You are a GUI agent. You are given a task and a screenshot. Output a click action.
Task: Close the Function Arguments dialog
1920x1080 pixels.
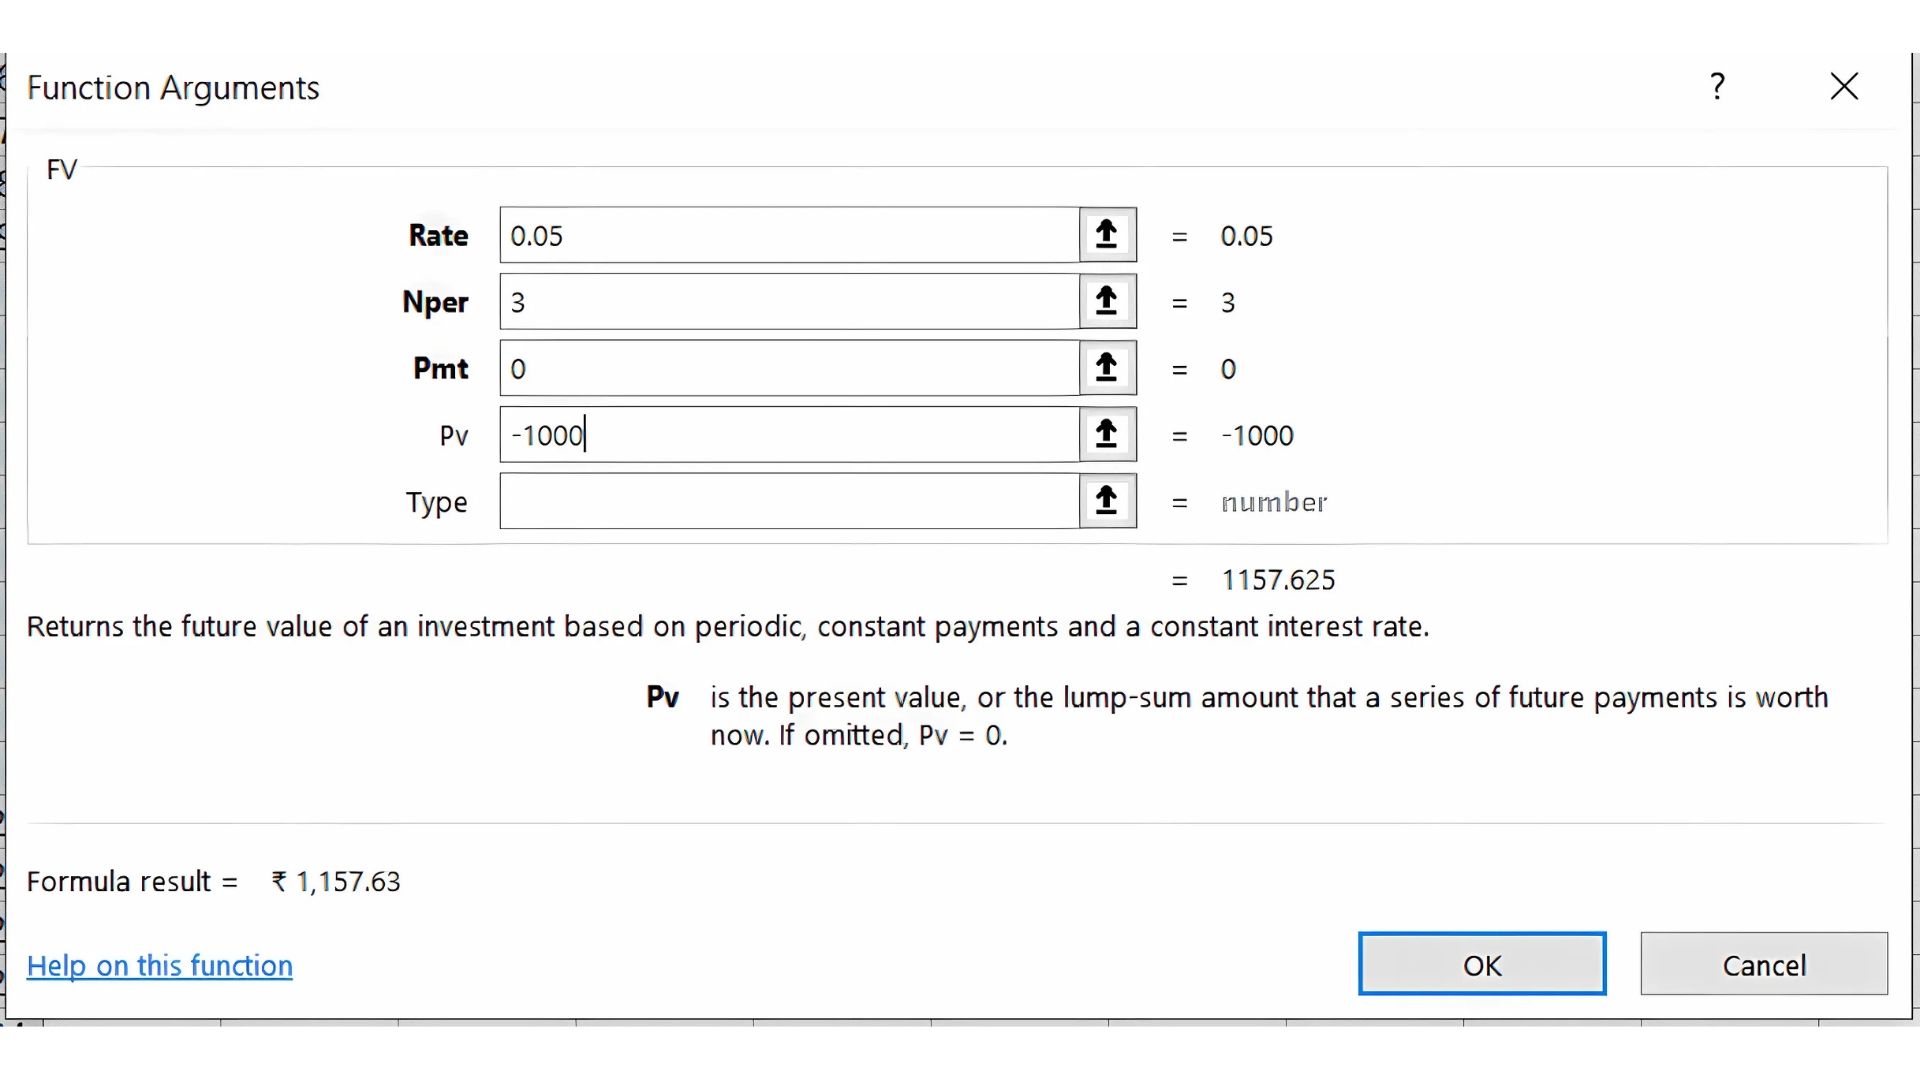(x=1844, y=87)
